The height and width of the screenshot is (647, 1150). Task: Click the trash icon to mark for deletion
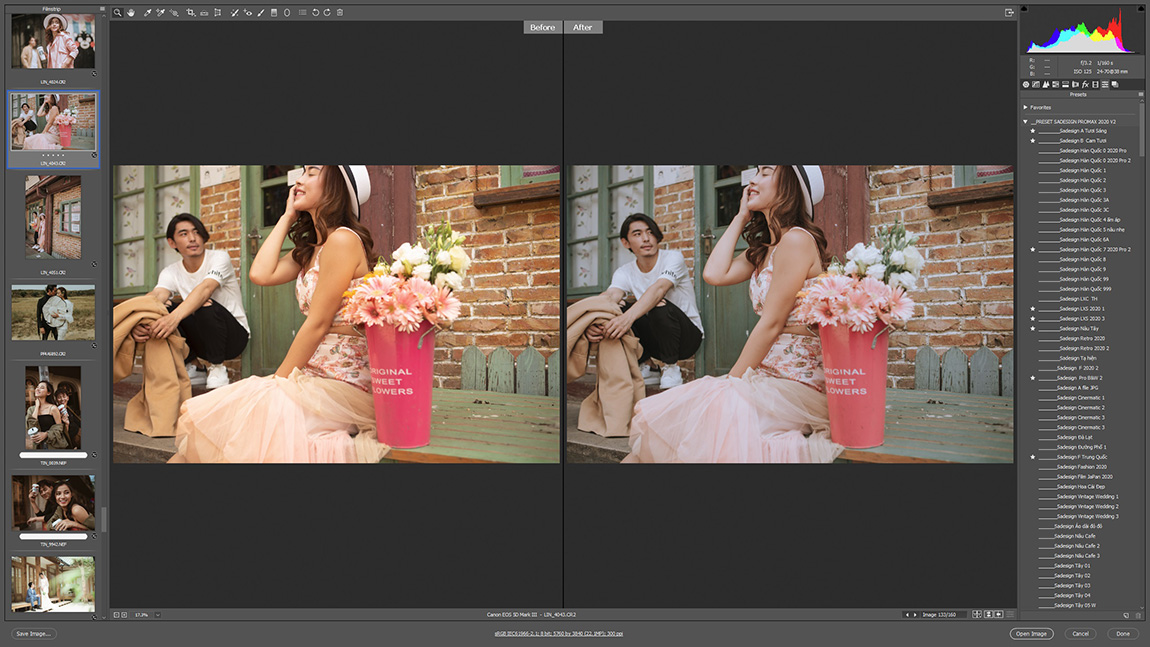(340, 13)
